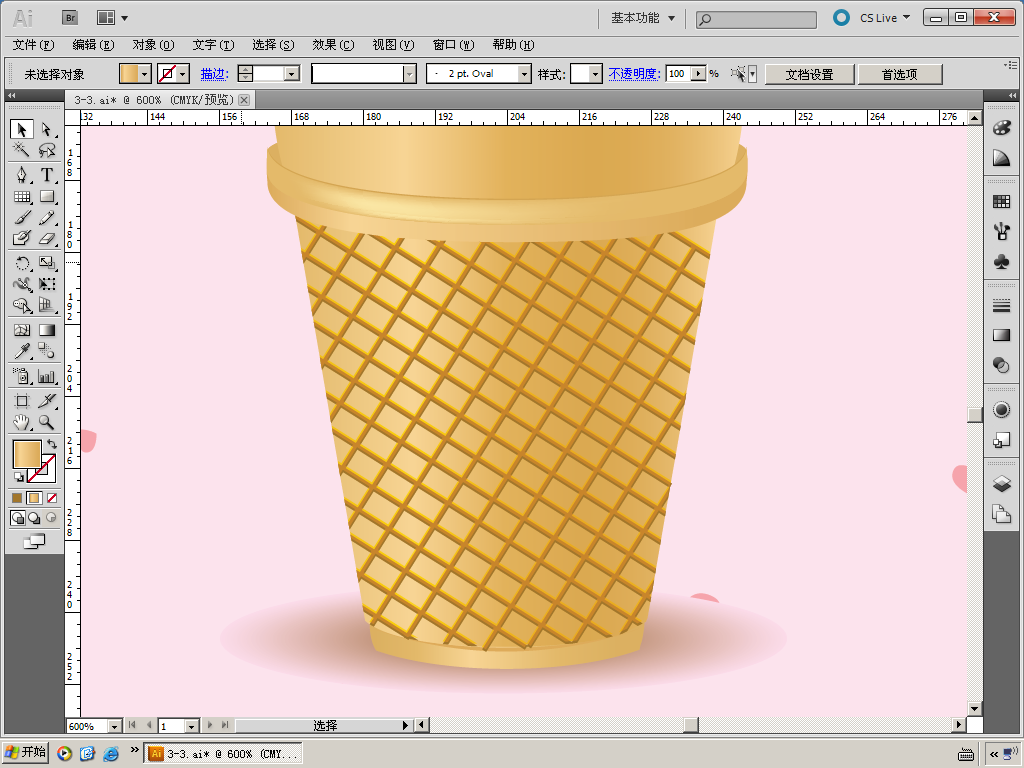1024x768 pixels.
Task: Activate the Rotate tool
Action: (x=22, y=263)
